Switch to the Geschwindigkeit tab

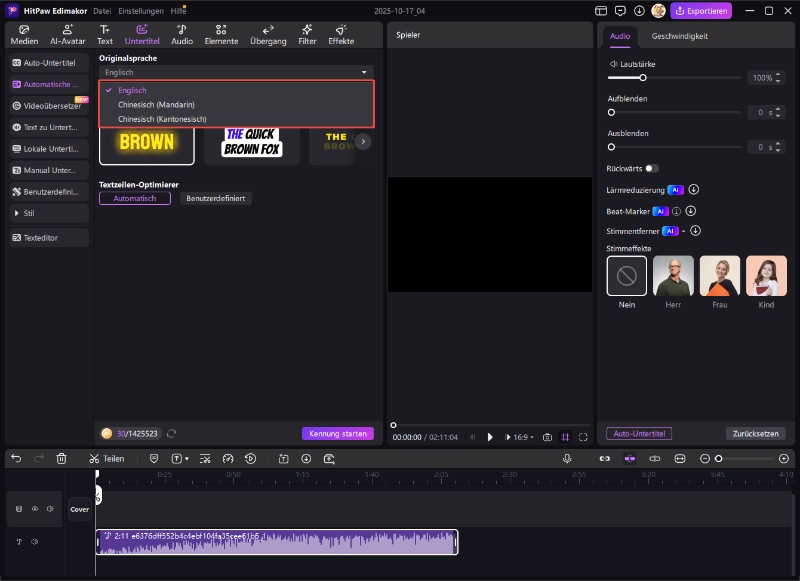(x=679, y=36)
